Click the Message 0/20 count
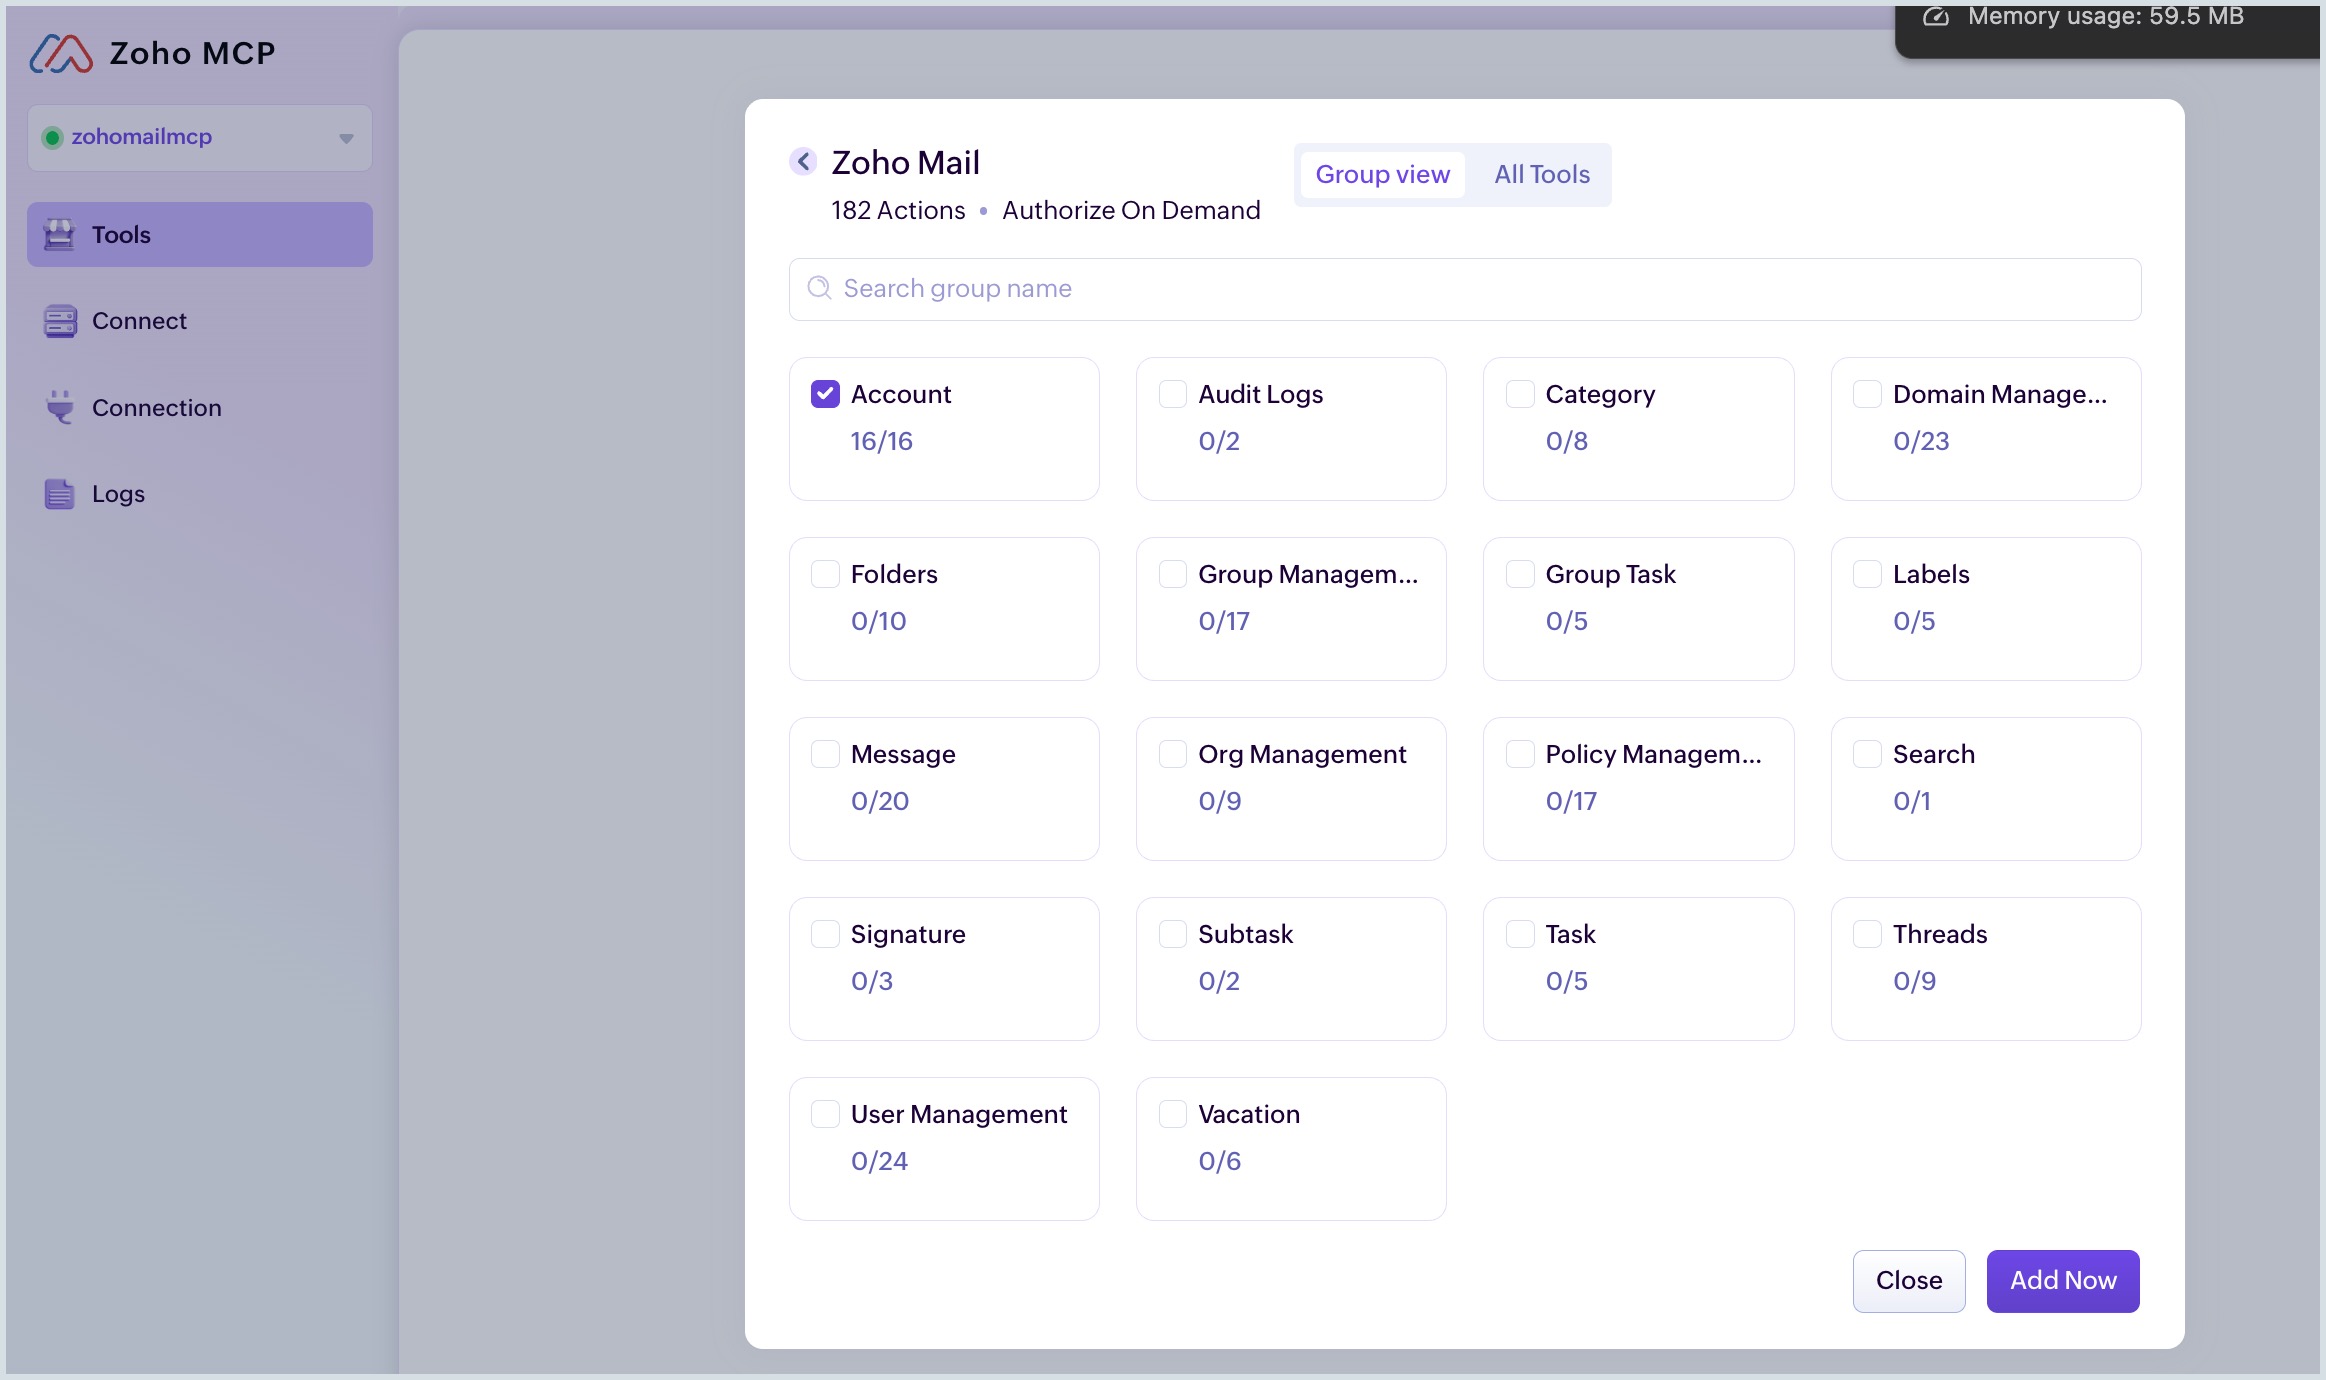2326x1380 pixels. tap(880, 801)
